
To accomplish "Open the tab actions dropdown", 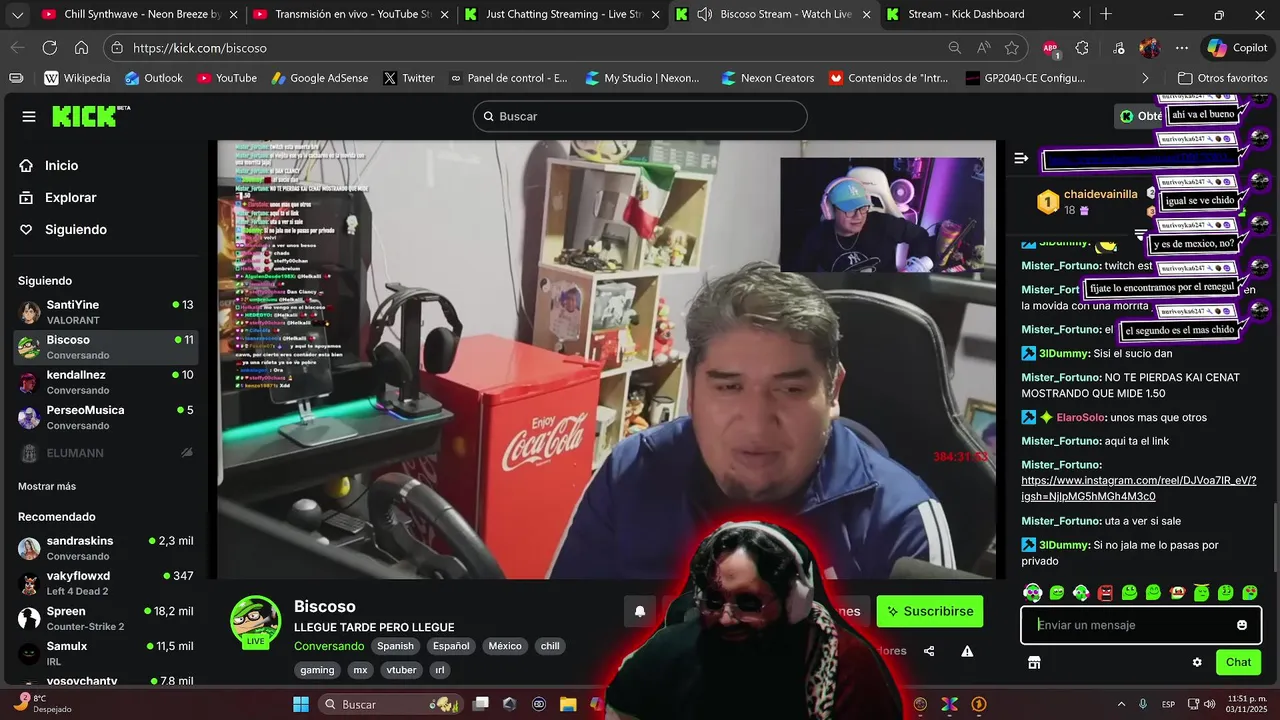I will (x=17, y=15).
